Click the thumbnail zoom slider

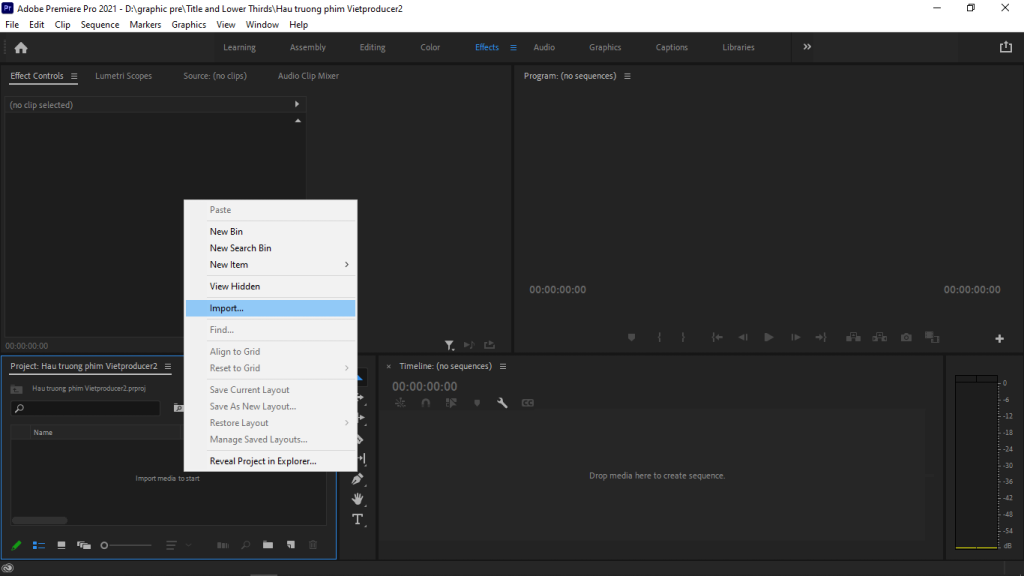pos(126,545)
